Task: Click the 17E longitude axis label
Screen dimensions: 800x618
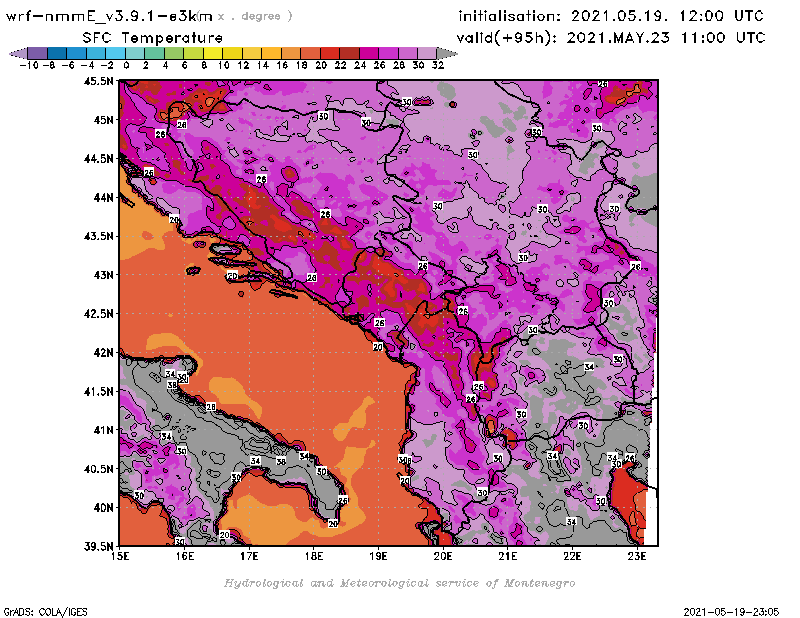Action: tap(249, 556)
